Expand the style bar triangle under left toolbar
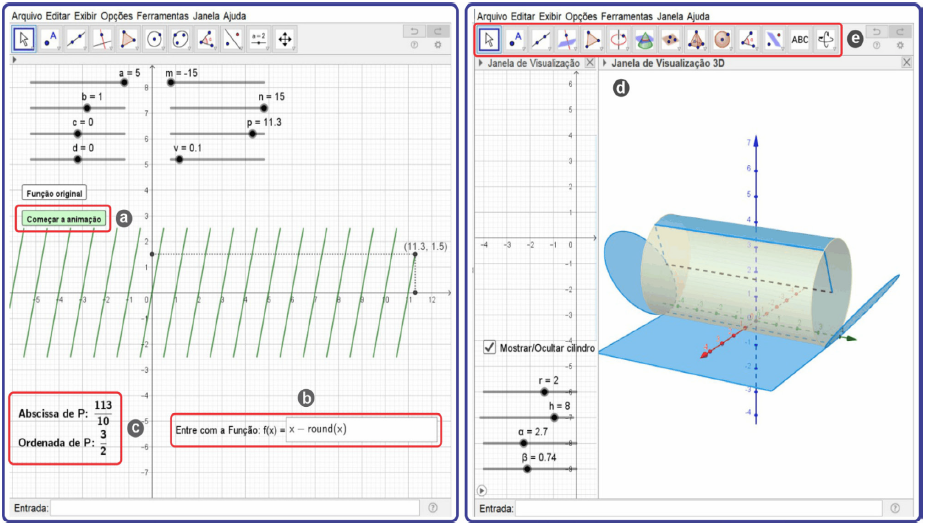This screenshot has height=527, width=928. [x=14, y=61]
